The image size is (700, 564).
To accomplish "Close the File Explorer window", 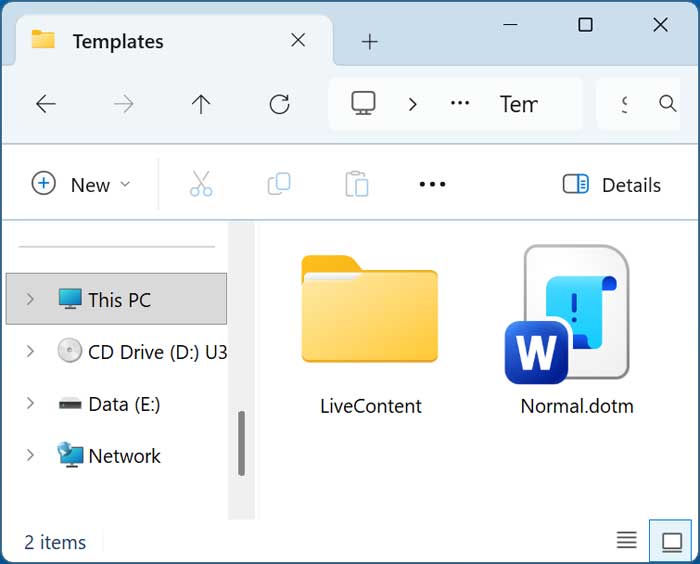I will [x=660, y=25].
